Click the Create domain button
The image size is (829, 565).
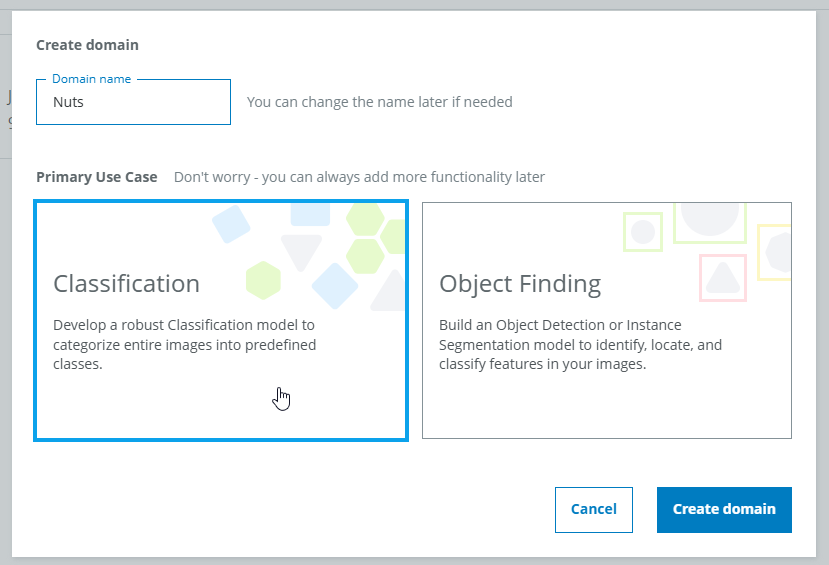724,510
